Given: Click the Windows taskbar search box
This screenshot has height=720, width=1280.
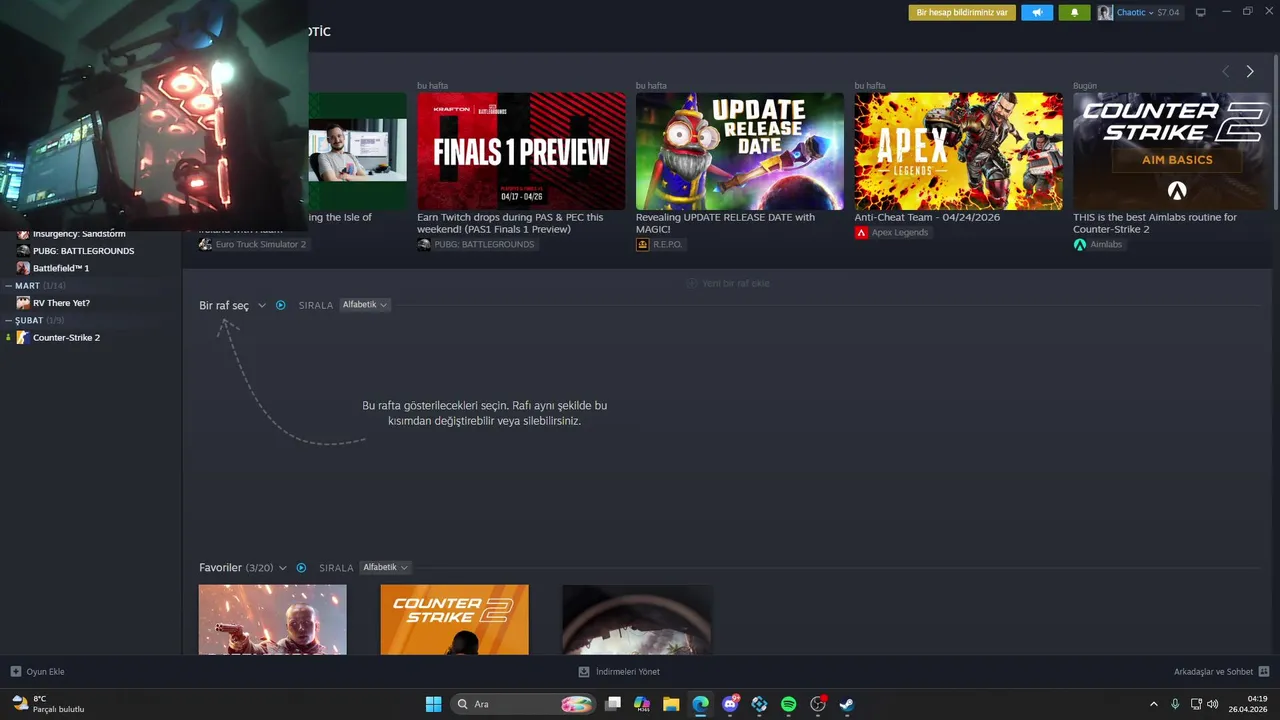Looking at the screenshot, I should coord(523,704).
